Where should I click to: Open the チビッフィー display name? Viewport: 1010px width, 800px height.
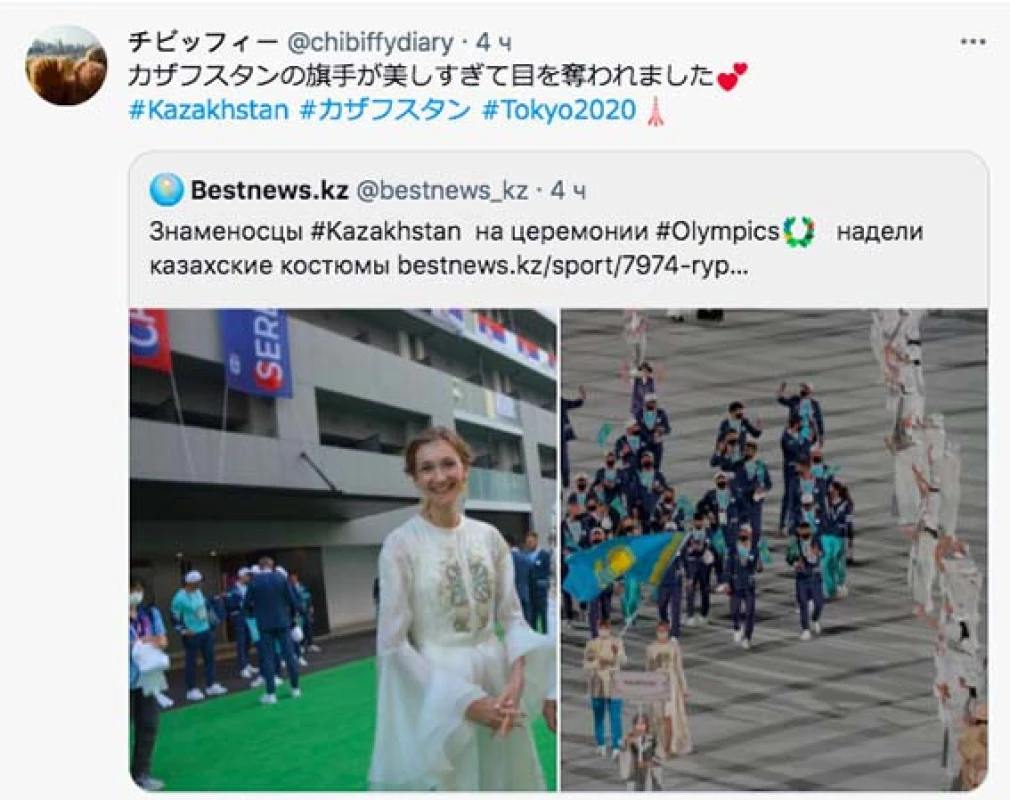click(203, 43)
